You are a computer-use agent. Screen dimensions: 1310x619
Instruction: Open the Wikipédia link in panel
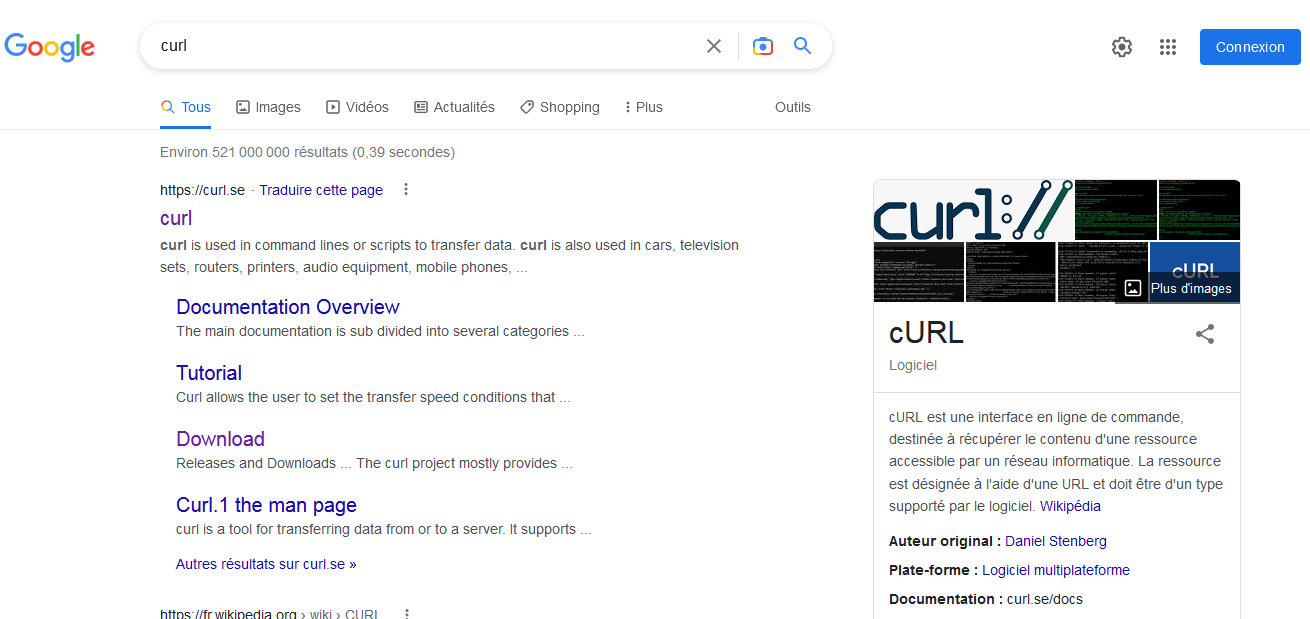(x=1070, y=506)
